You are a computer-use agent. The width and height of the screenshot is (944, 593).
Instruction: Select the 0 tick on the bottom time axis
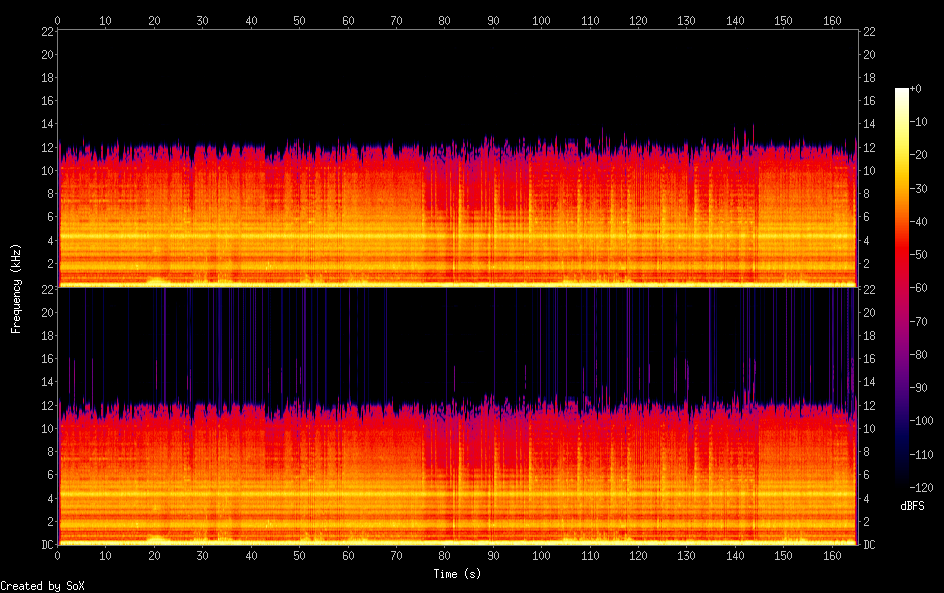coord(58,555)
